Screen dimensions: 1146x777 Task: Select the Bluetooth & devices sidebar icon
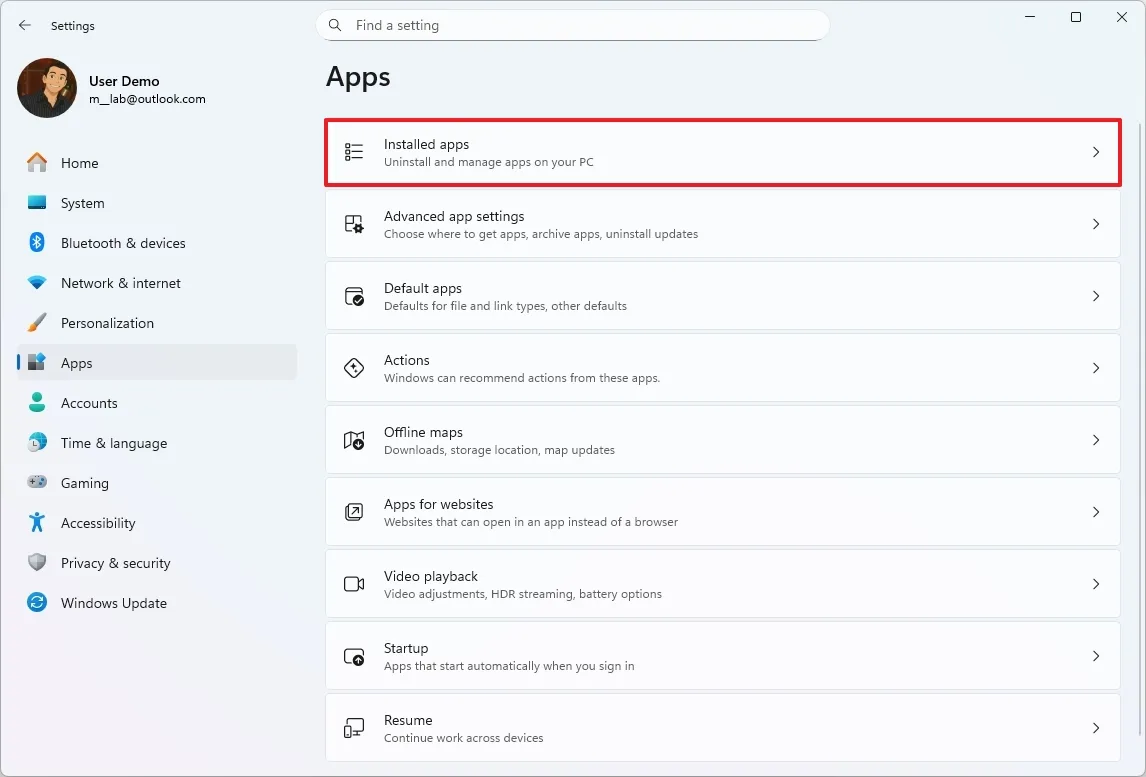coord(36,243)
